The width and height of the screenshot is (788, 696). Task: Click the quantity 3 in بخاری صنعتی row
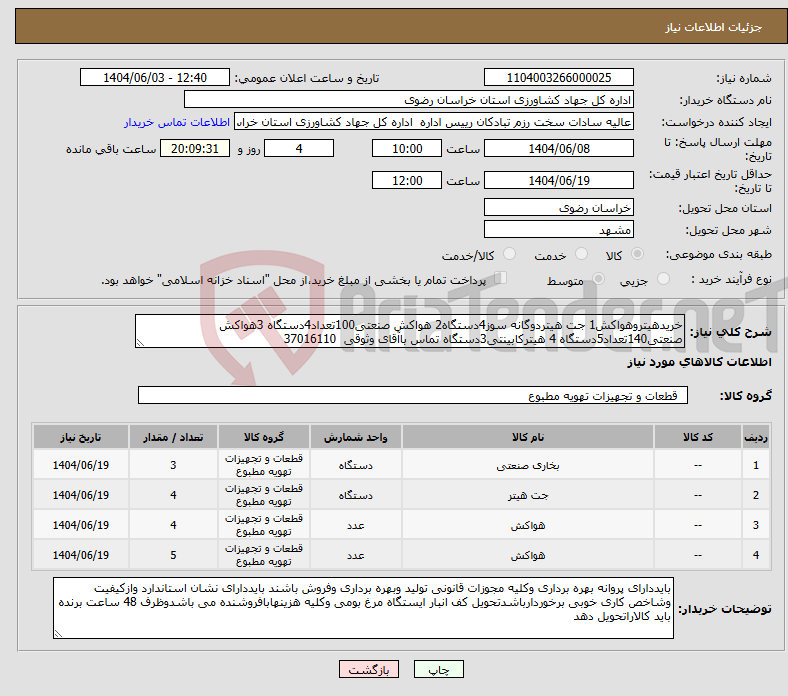tap(173, 465)
